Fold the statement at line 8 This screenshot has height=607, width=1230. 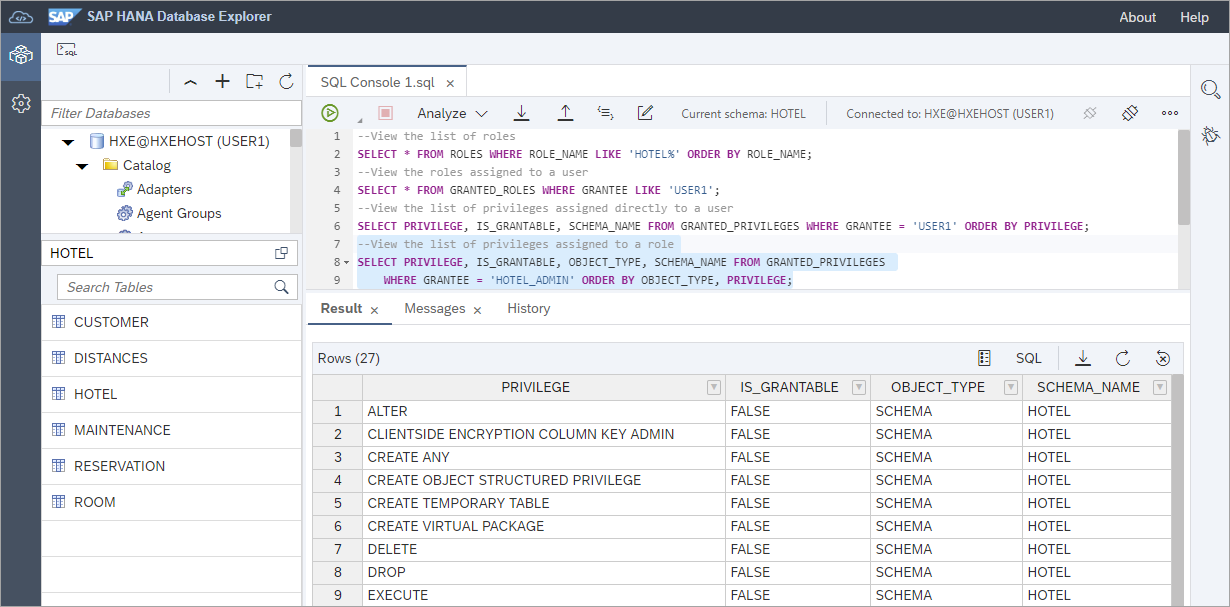346,262
